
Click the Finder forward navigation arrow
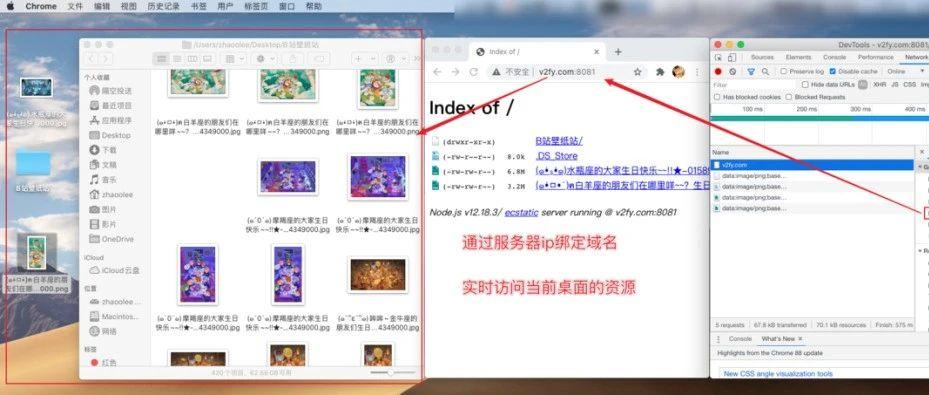tap(105, 59)
